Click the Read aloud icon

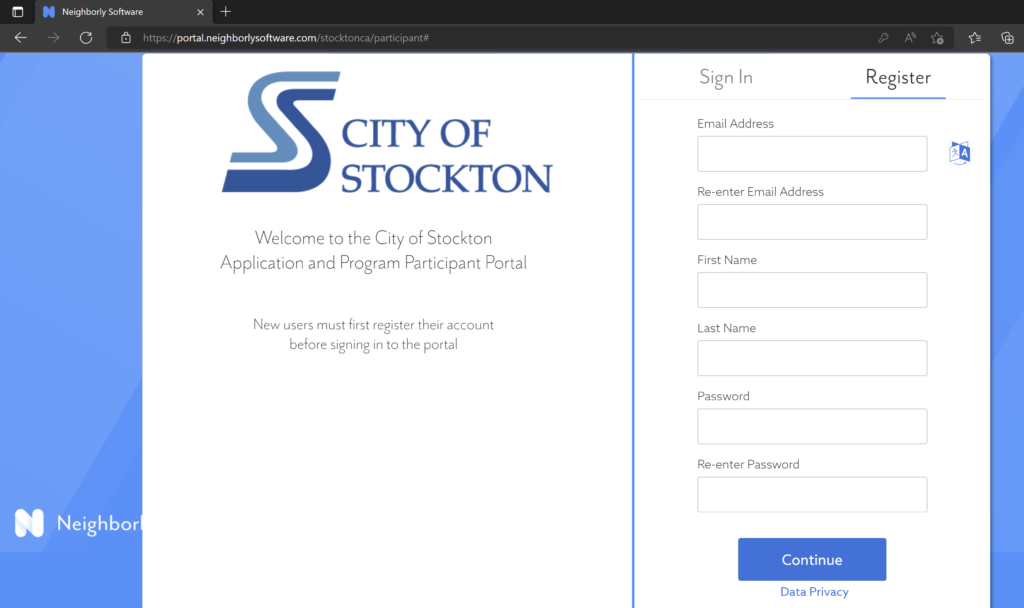pyautogui.click(x=910, y=38)
